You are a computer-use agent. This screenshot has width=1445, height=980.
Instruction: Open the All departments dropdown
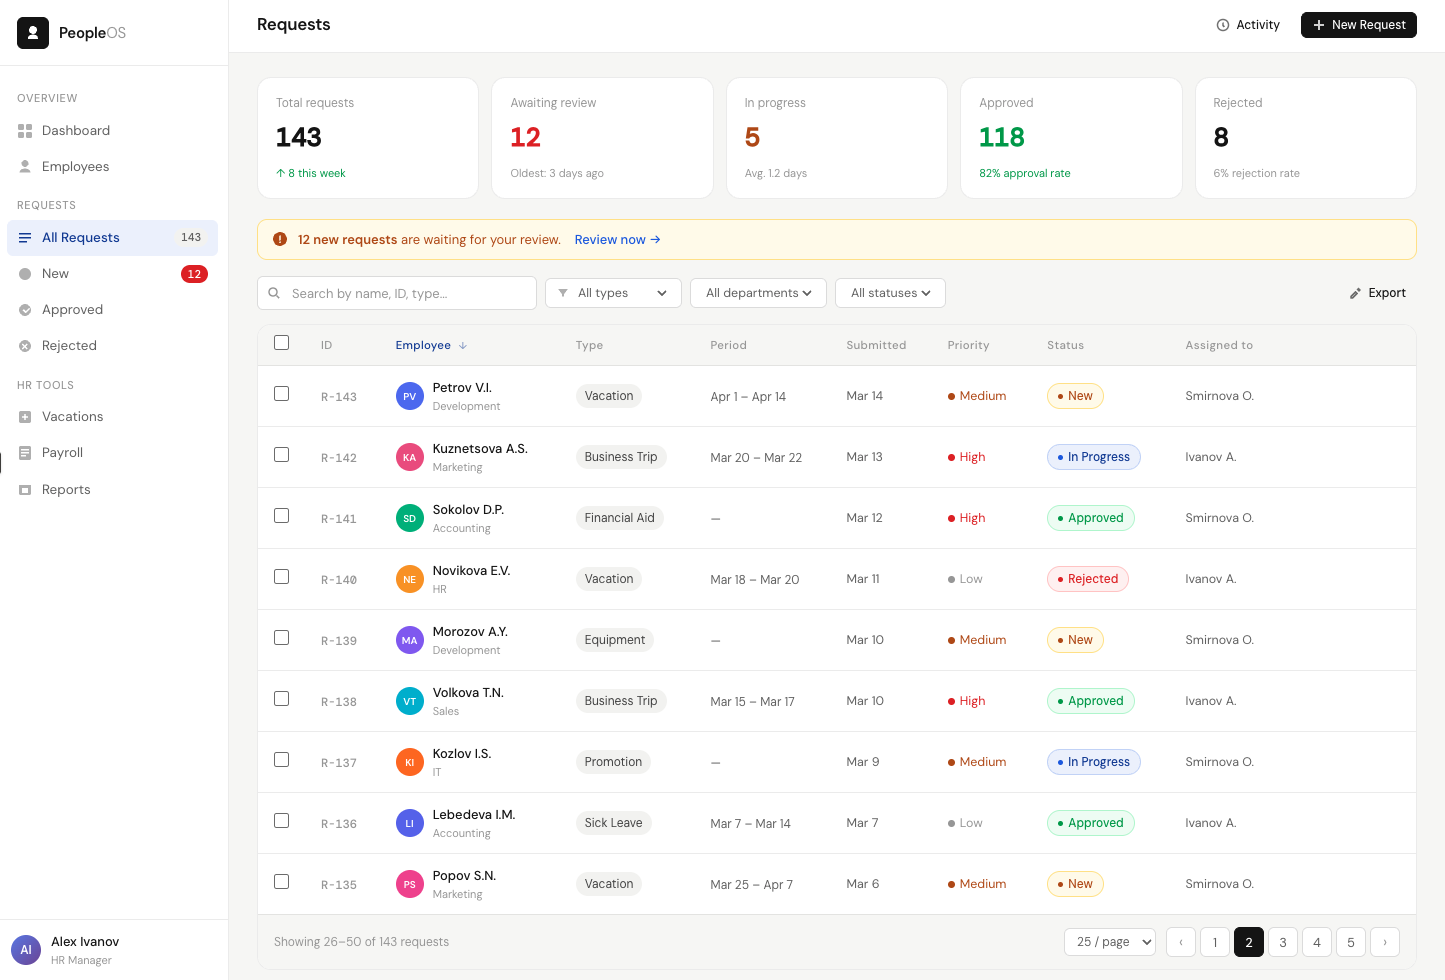point(758,293)
